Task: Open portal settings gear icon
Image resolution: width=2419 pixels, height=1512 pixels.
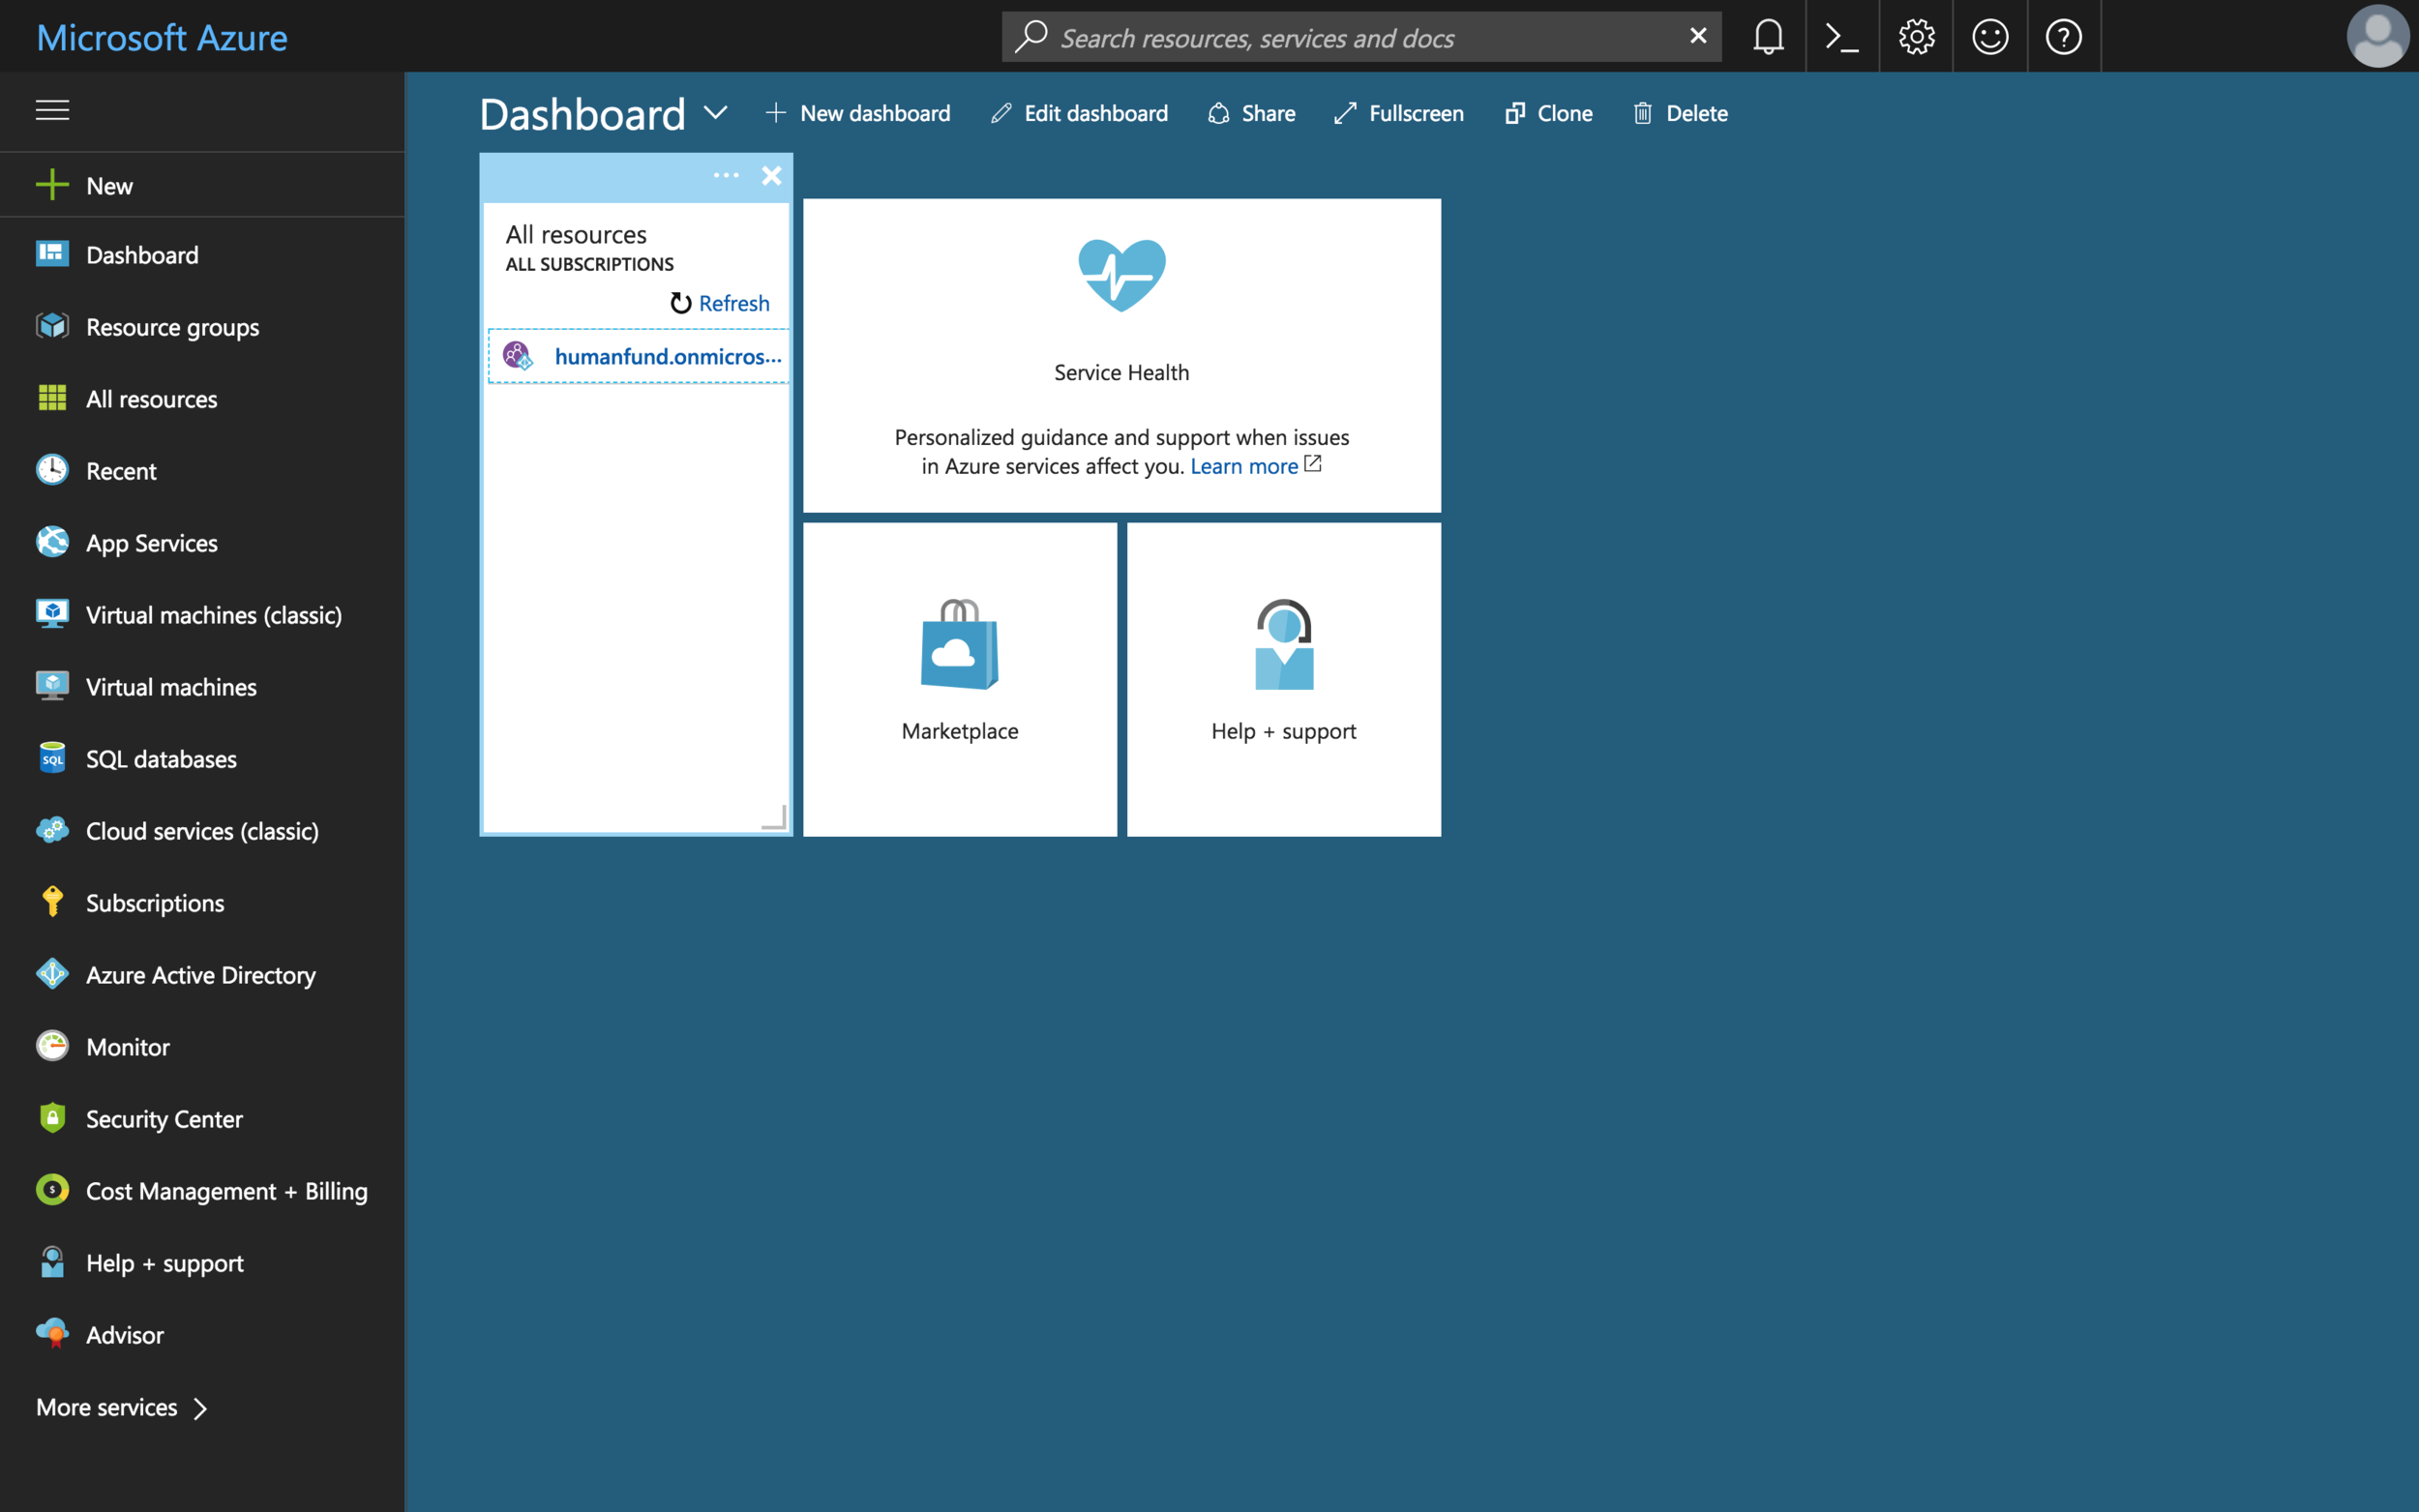Action: pyautogui.click(x=1916, y=37)
